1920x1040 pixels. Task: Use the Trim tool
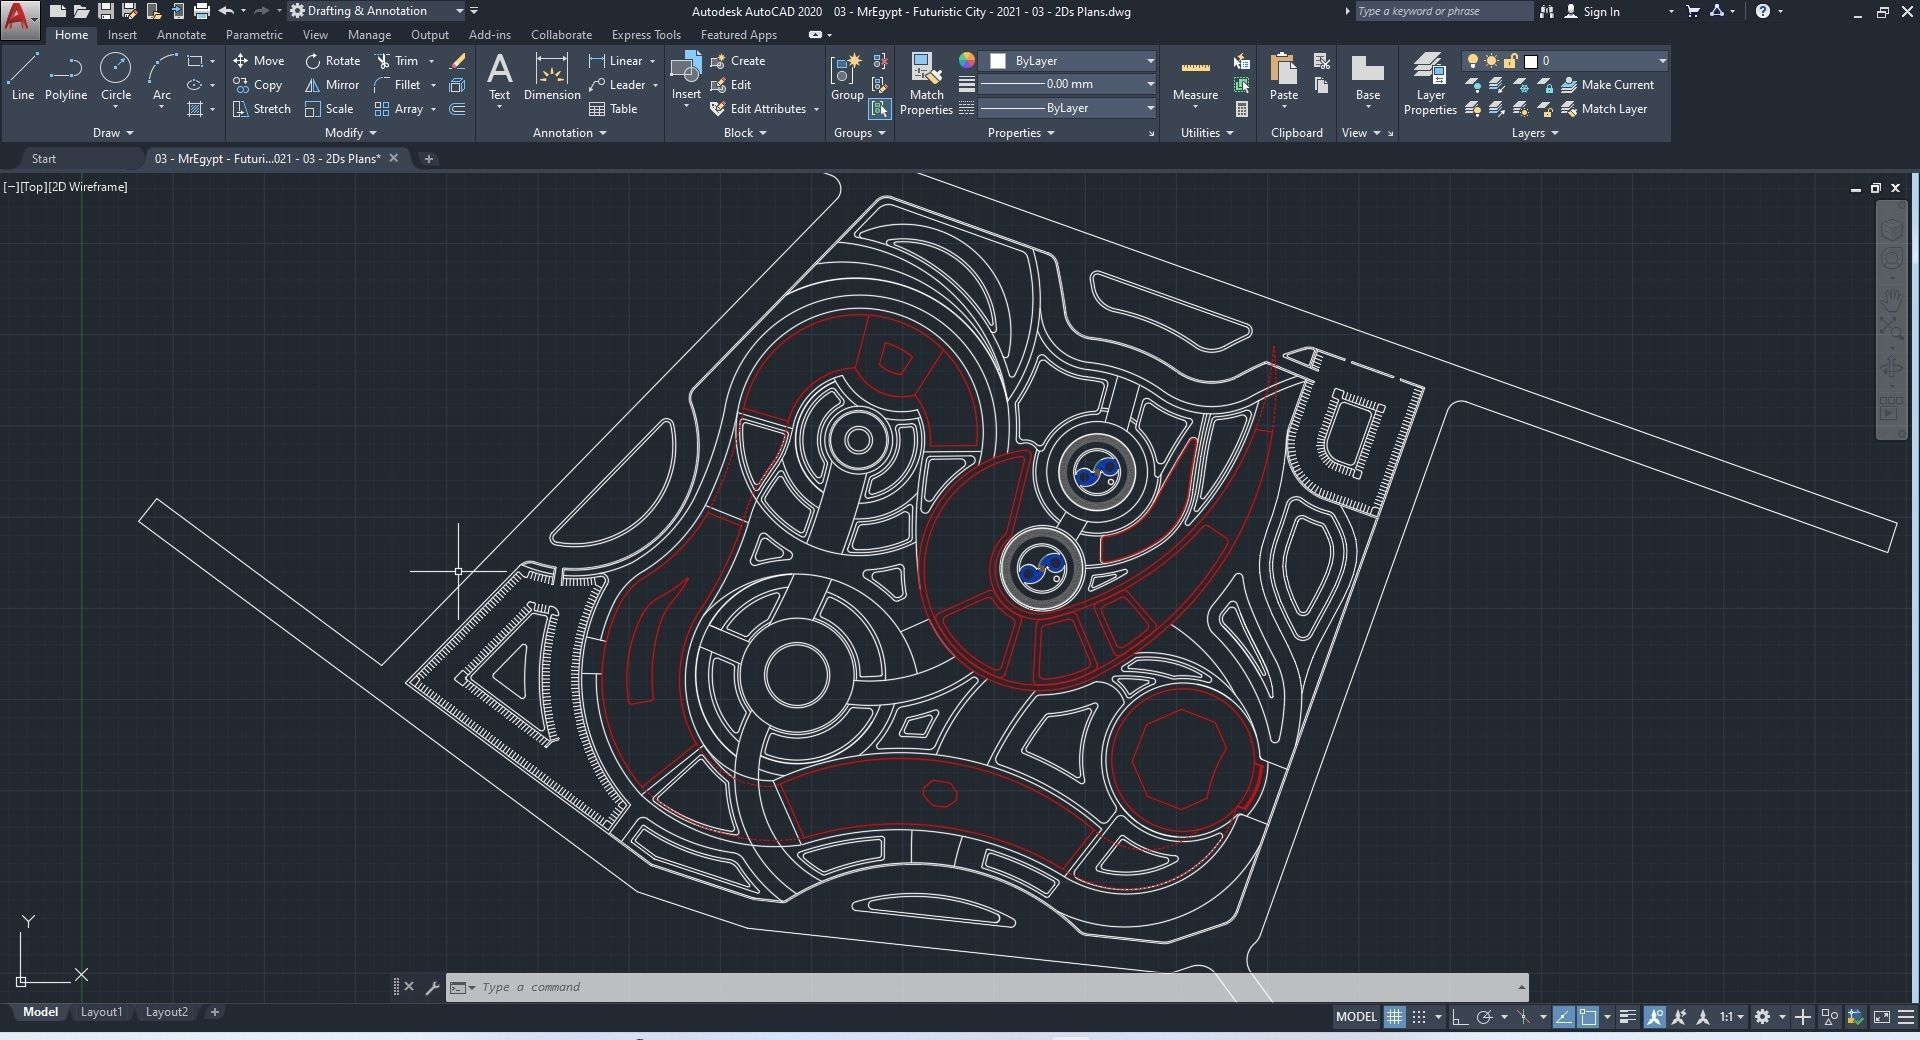(398, 61)
